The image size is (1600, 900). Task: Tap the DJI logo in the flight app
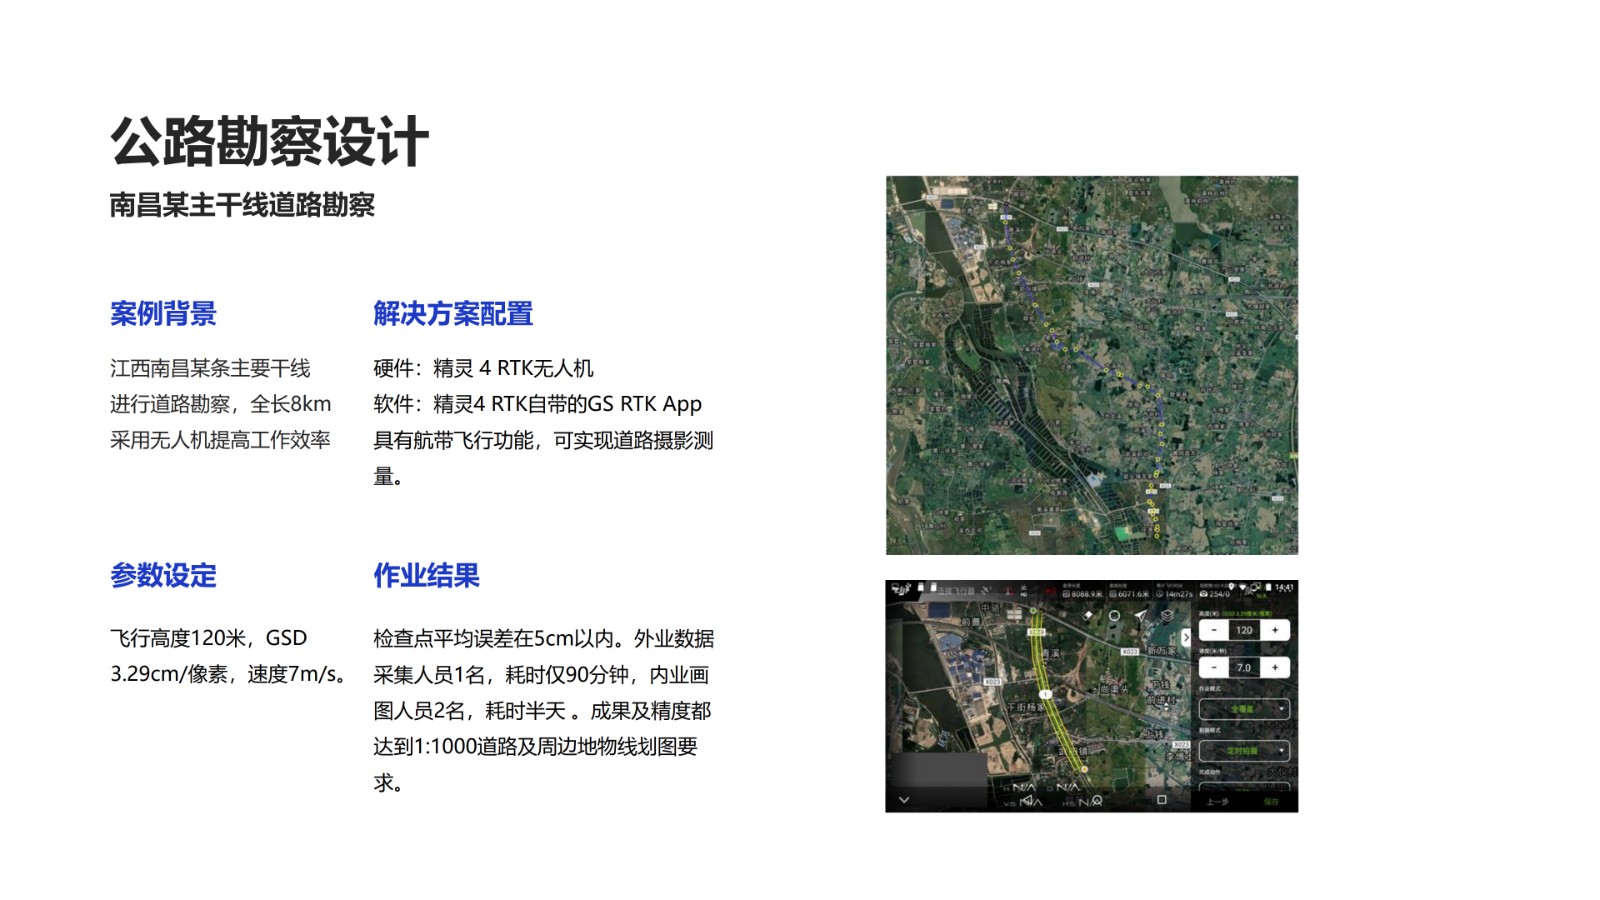(x=900, y=590)
